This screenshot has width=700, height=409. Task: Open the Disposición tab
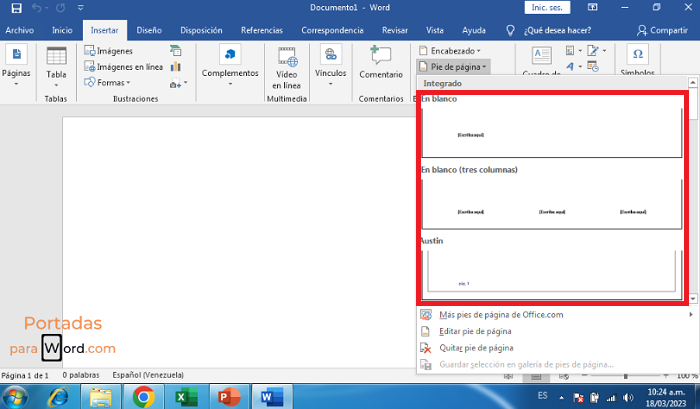pyautogui.click(x=201, y=30)
